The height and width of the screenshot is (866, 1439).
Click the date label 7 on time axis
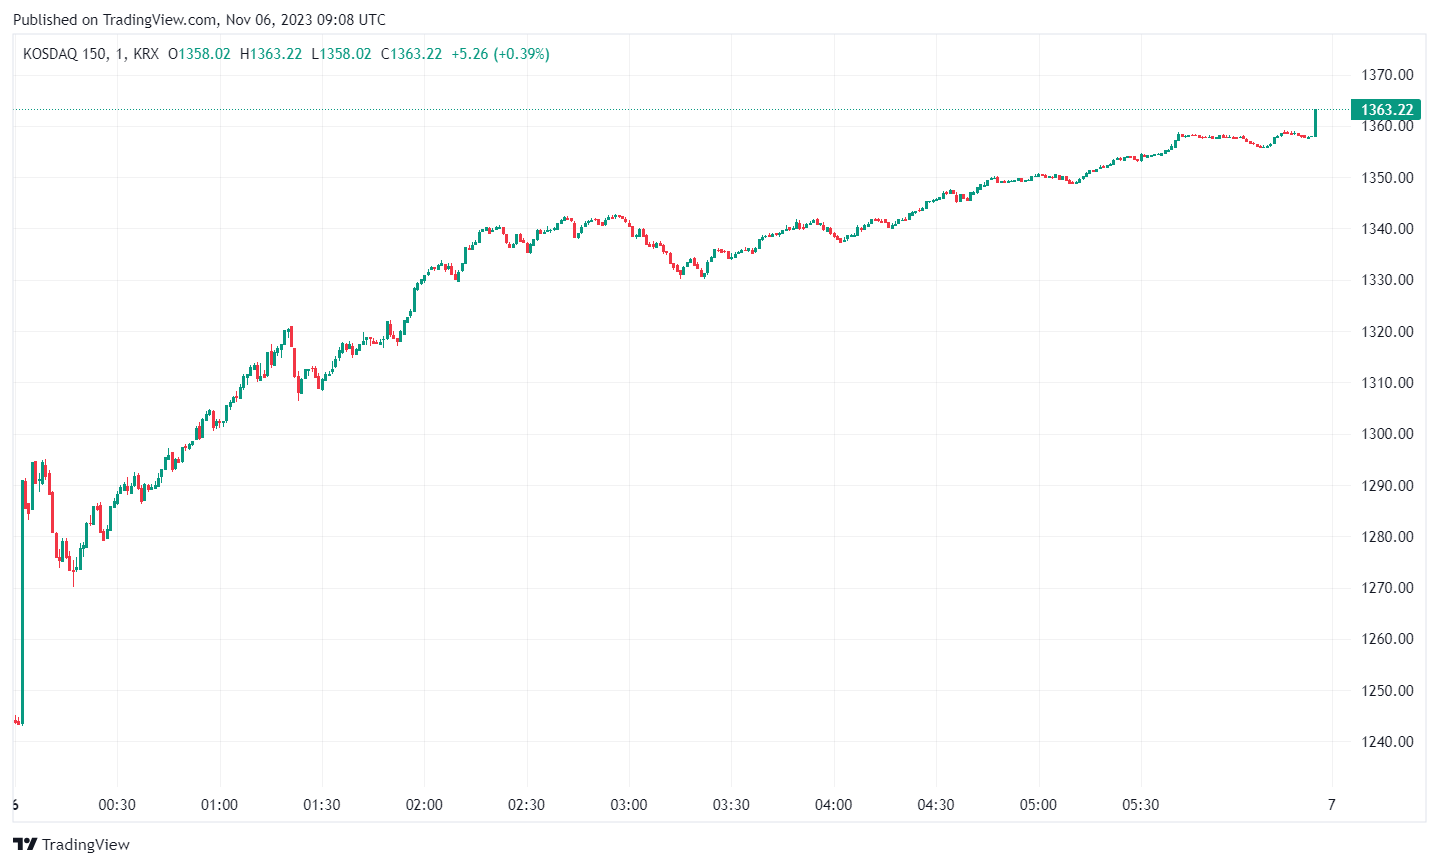[x=1331, y=805]
